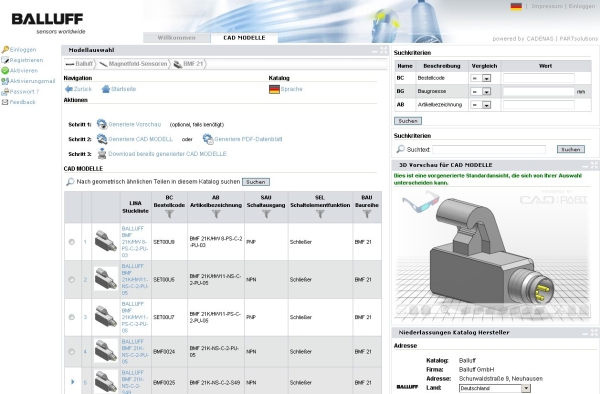Click the Generiere Vorschau icon
This screenshot has width=600, height=394.
[102, 124]
